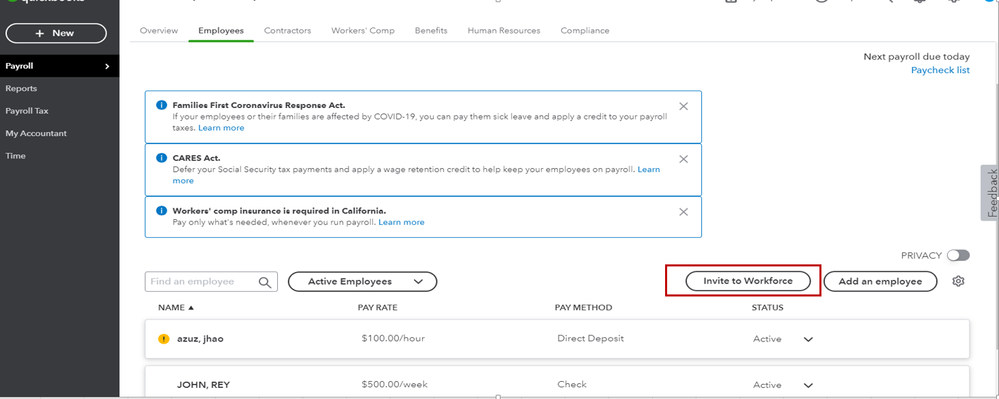Dismiss the Workers' comp insurance notice
Viewport: 999px width, 399px height.
[684, 212]
